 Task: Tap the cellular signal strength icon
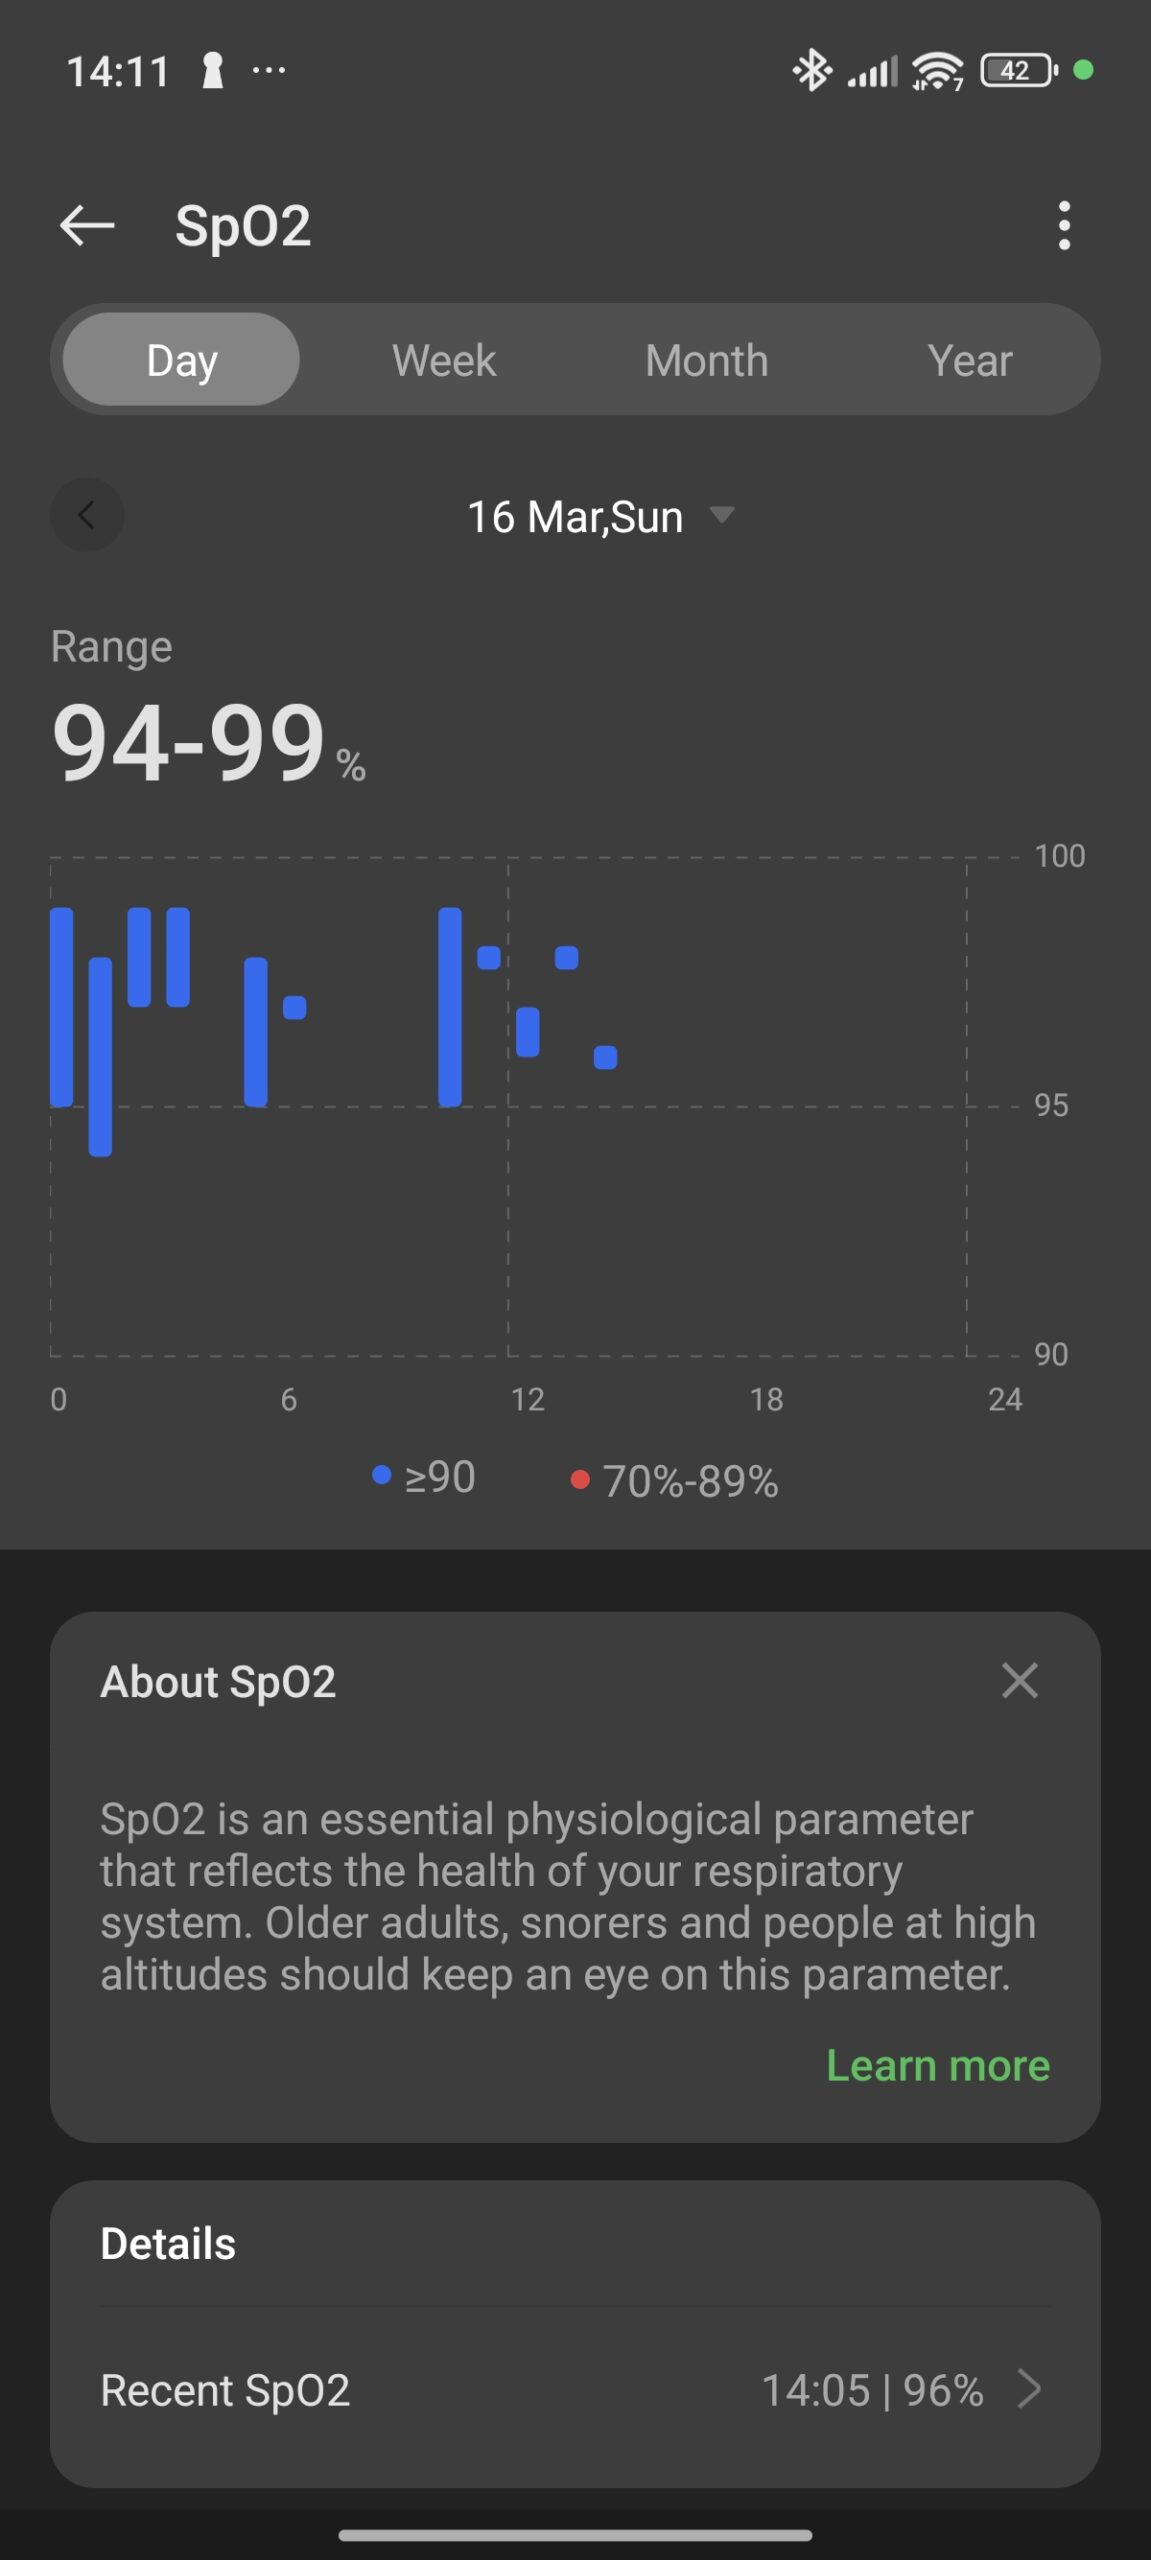(x=872, y=71)
